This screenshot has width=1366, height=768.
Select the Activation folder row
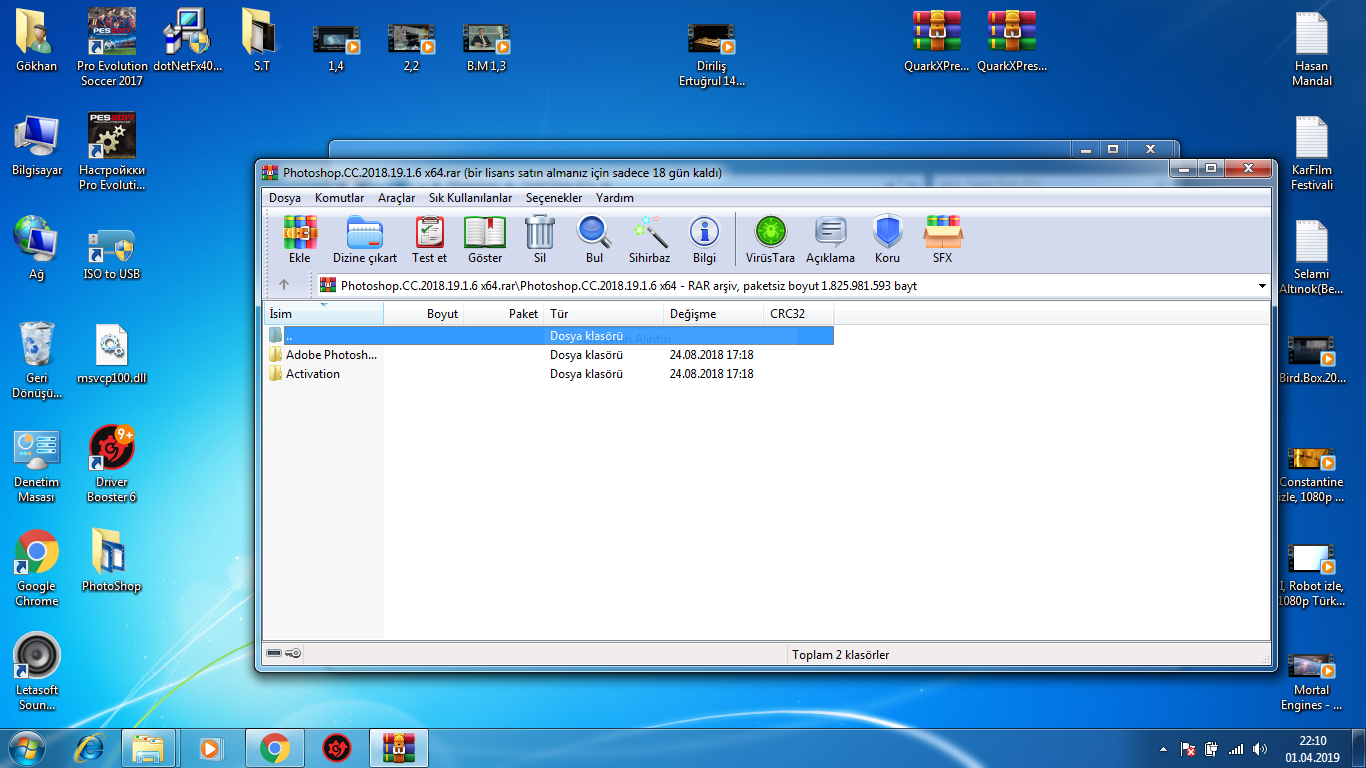point(549,373)
